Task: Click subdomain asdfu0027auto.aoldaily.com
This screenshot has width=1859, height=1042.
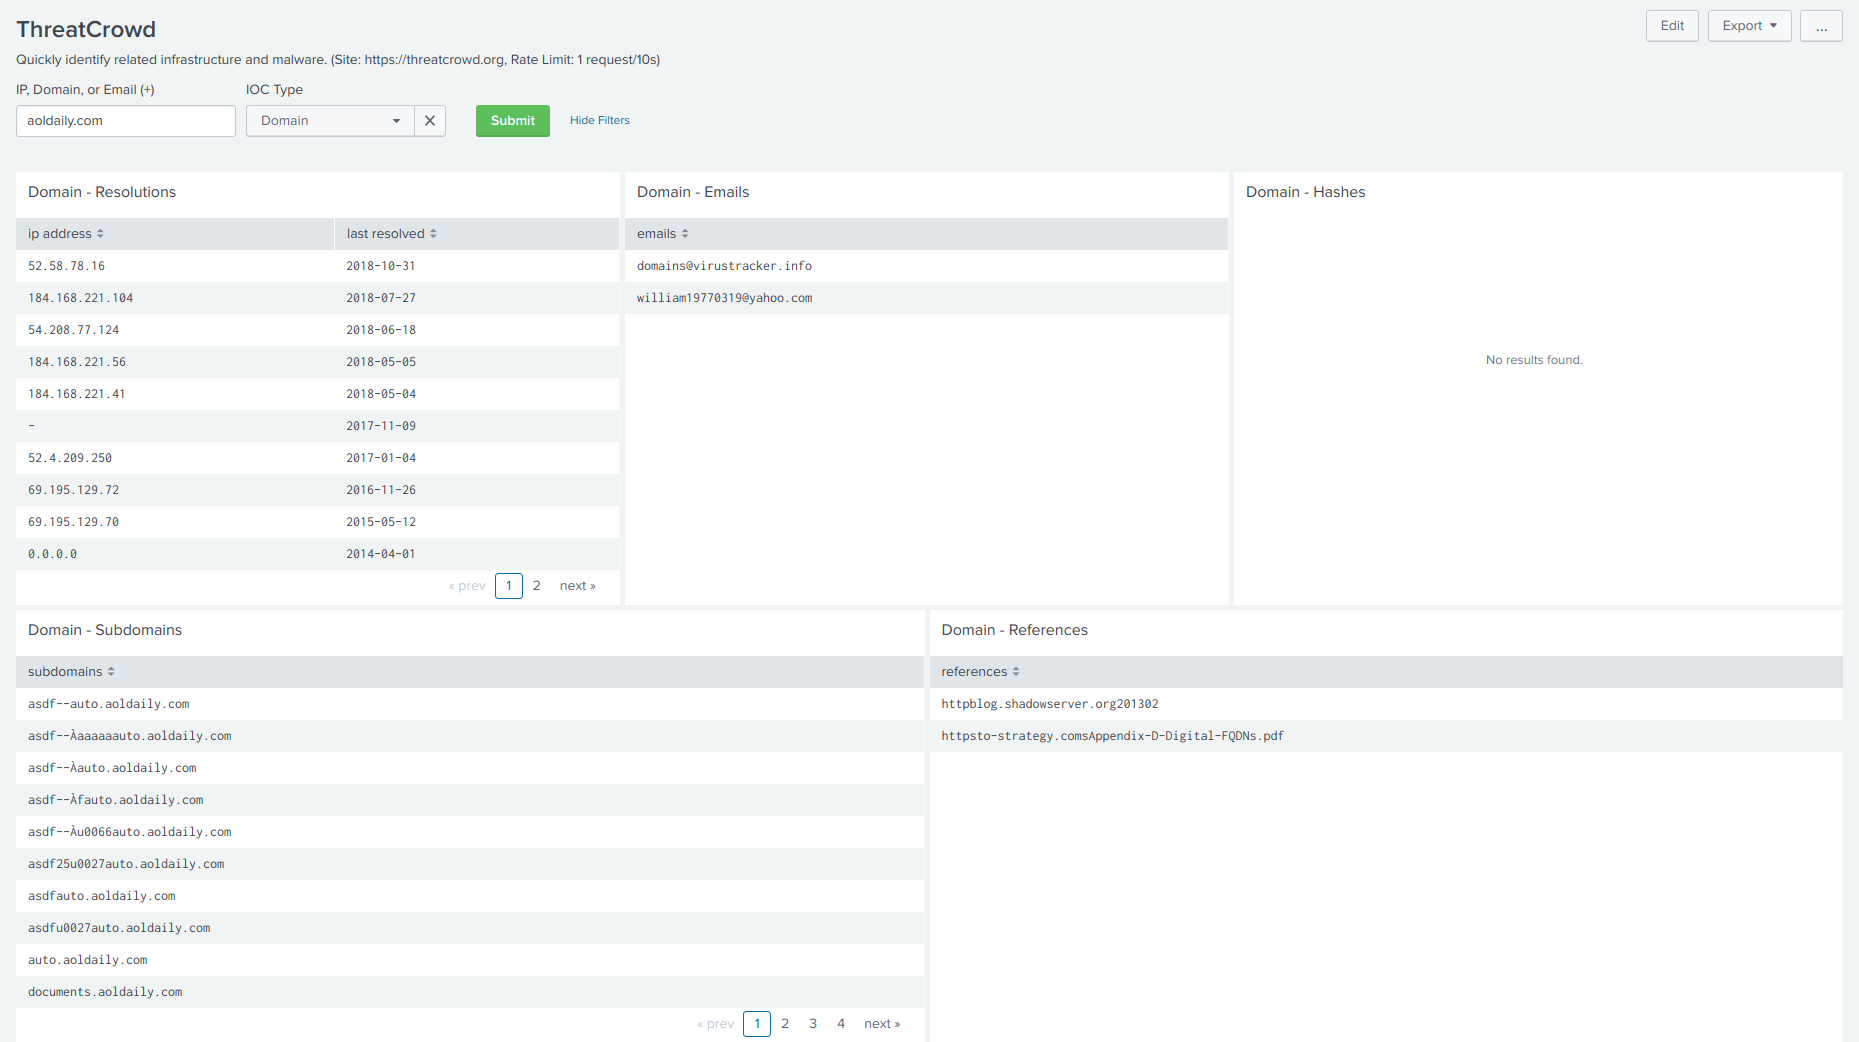Action: pyautogui.click(x=119, y=928)
